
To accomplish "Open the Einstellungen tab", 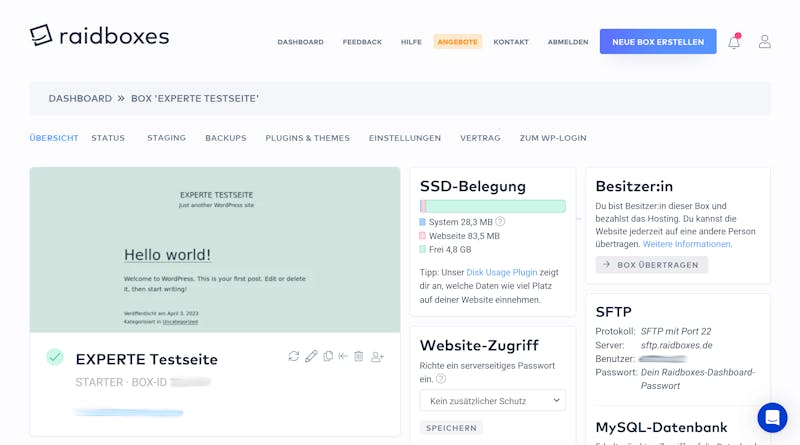I will [x=405, y=138].
